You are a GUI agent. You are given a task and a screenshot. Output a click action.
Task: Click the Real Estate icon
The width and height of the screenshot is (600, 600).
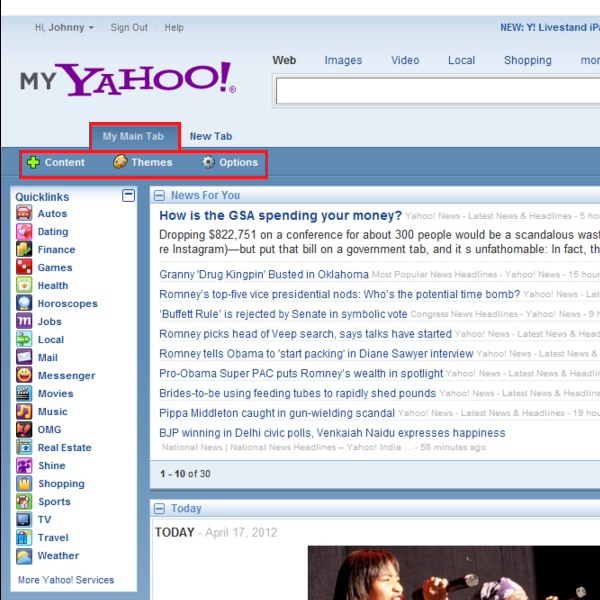tap(24, 447)
